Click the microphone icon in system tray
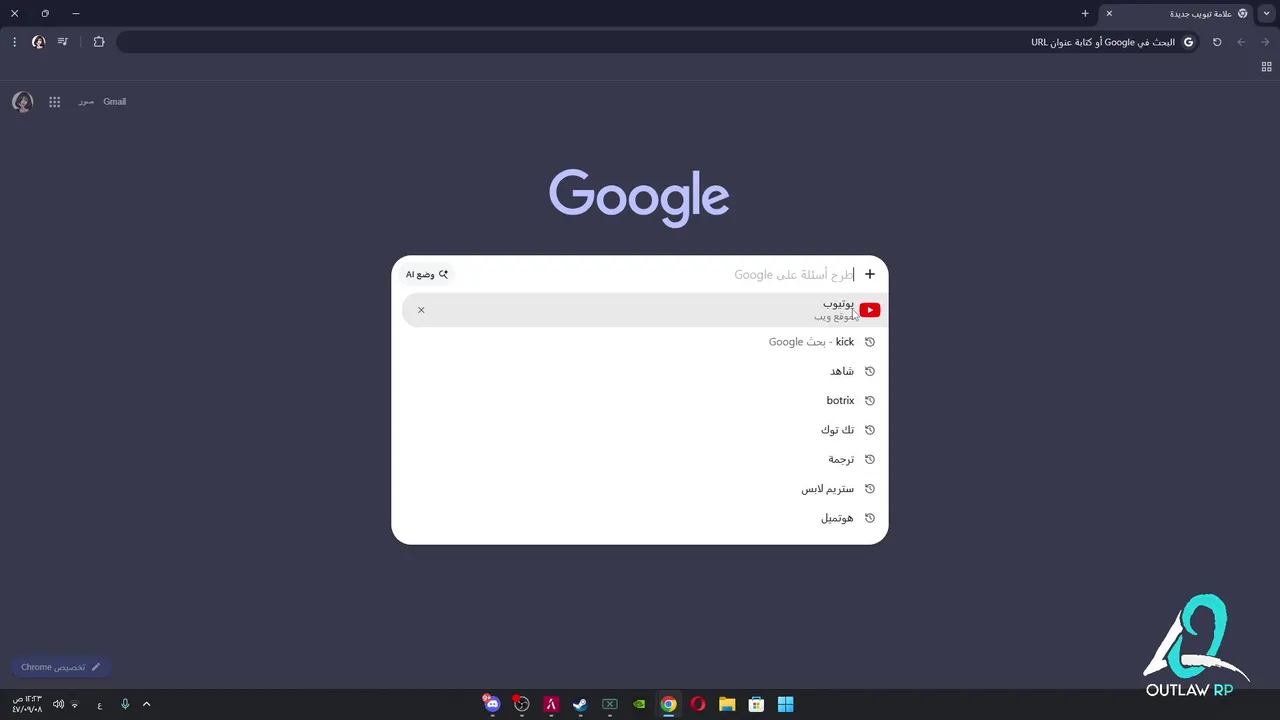This screenshot has width=1280, height=720. coord(125,704)
